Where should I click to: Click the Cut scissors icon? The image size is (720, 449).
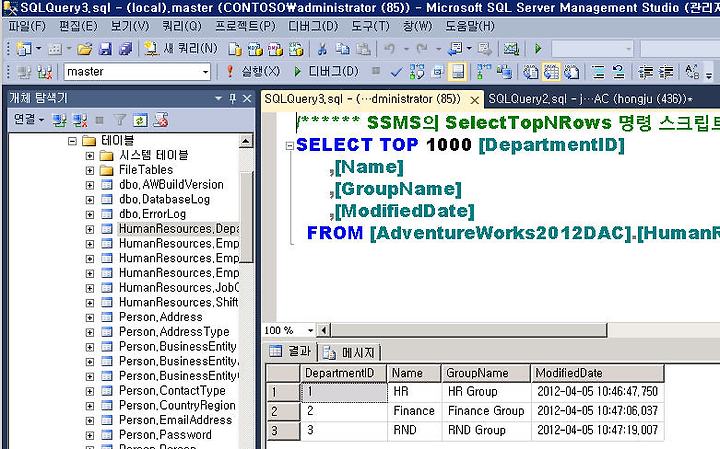(322, 49)
